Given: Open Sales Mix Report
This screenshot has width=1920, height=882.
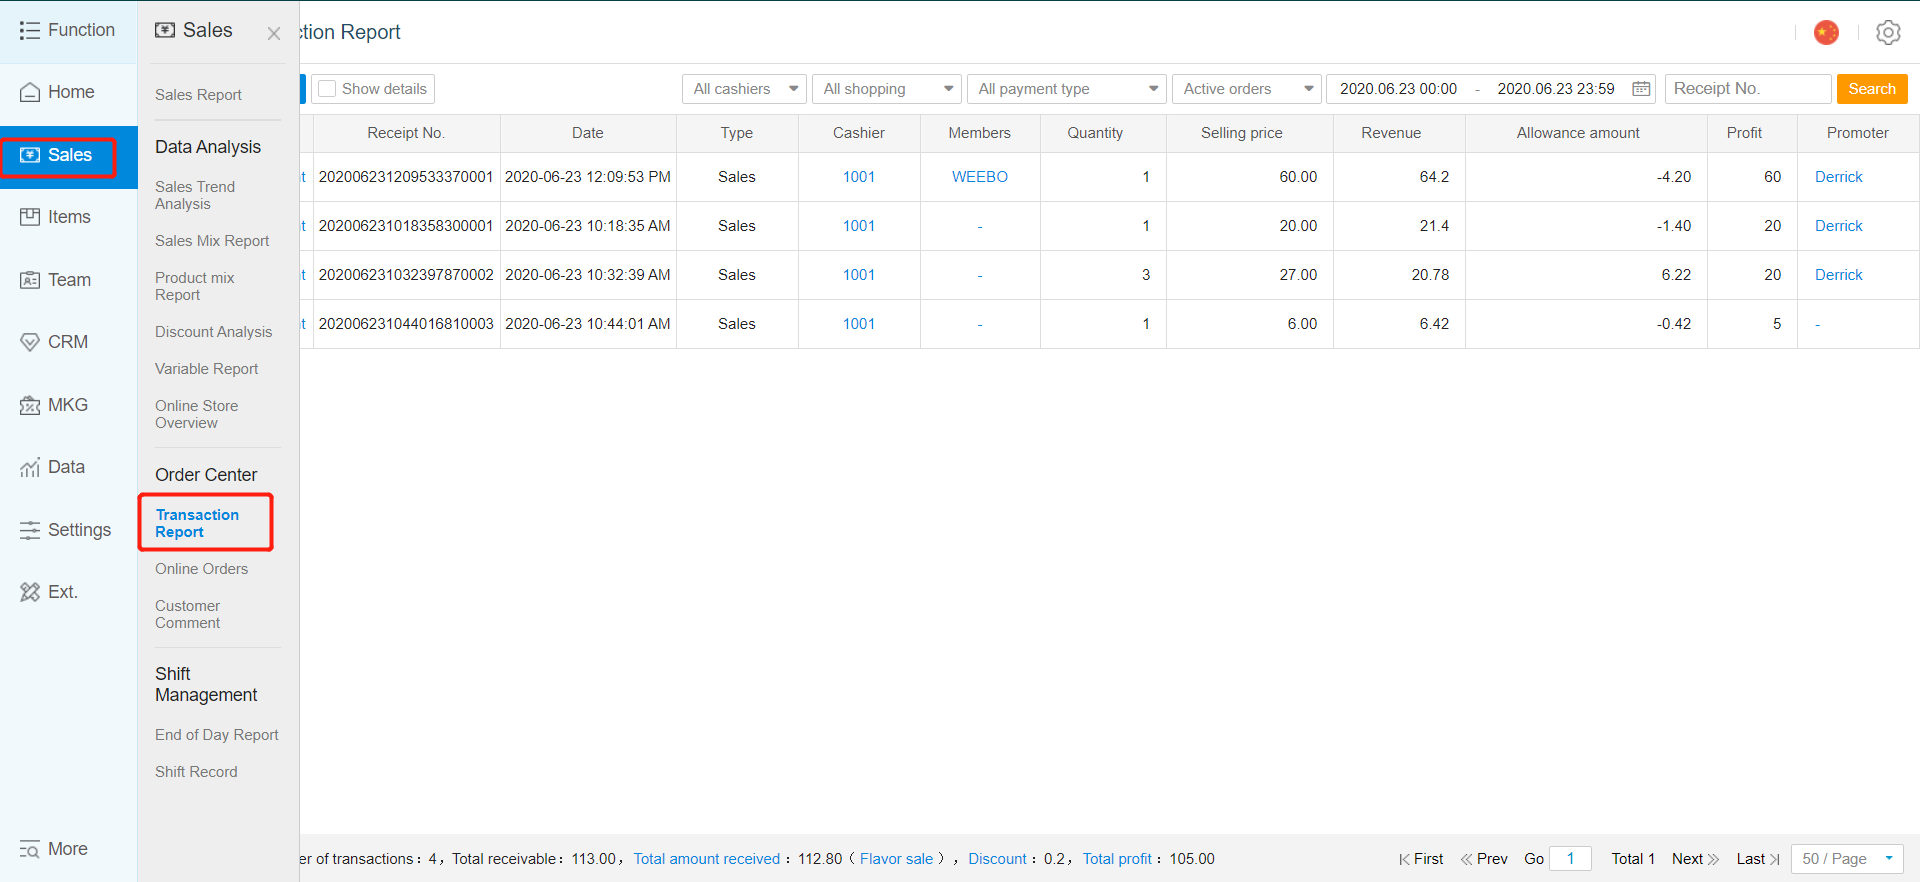Looking at the screenshot, I should pos(212,241).
